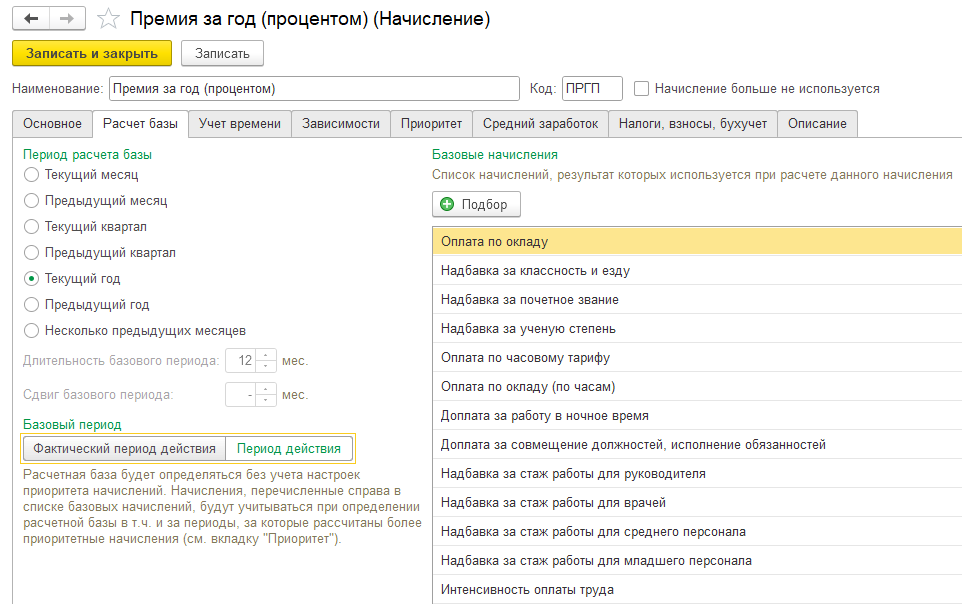Select the Текущий квартал radio option

pyautogui.click(x=31, y=226)
